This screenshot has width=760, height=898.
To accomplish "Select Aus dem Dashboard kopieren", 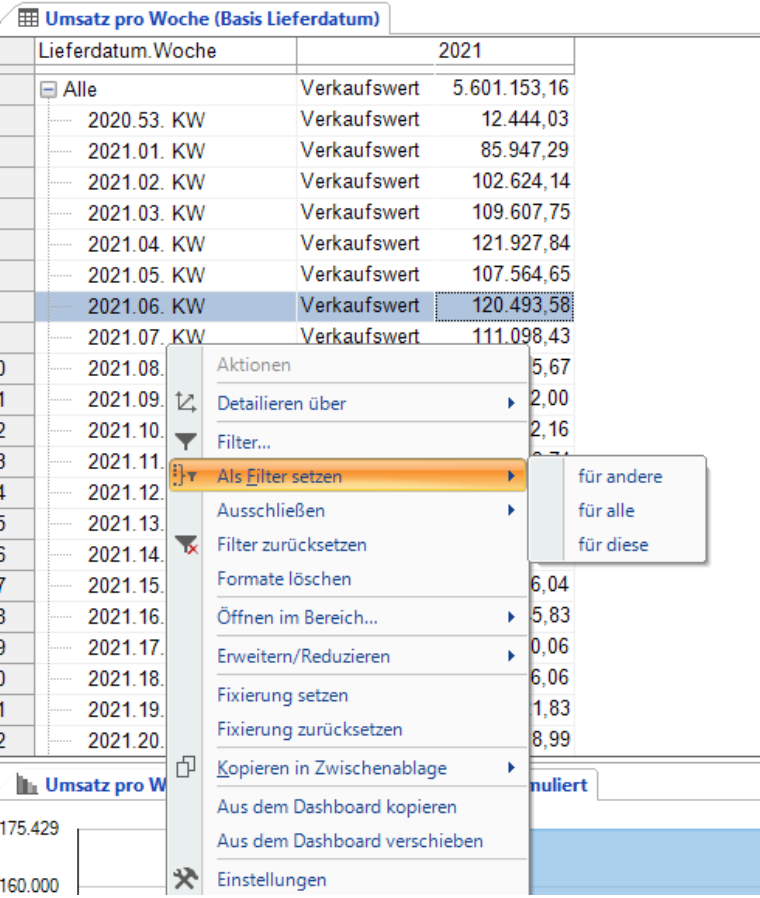I will coord(348,806).
